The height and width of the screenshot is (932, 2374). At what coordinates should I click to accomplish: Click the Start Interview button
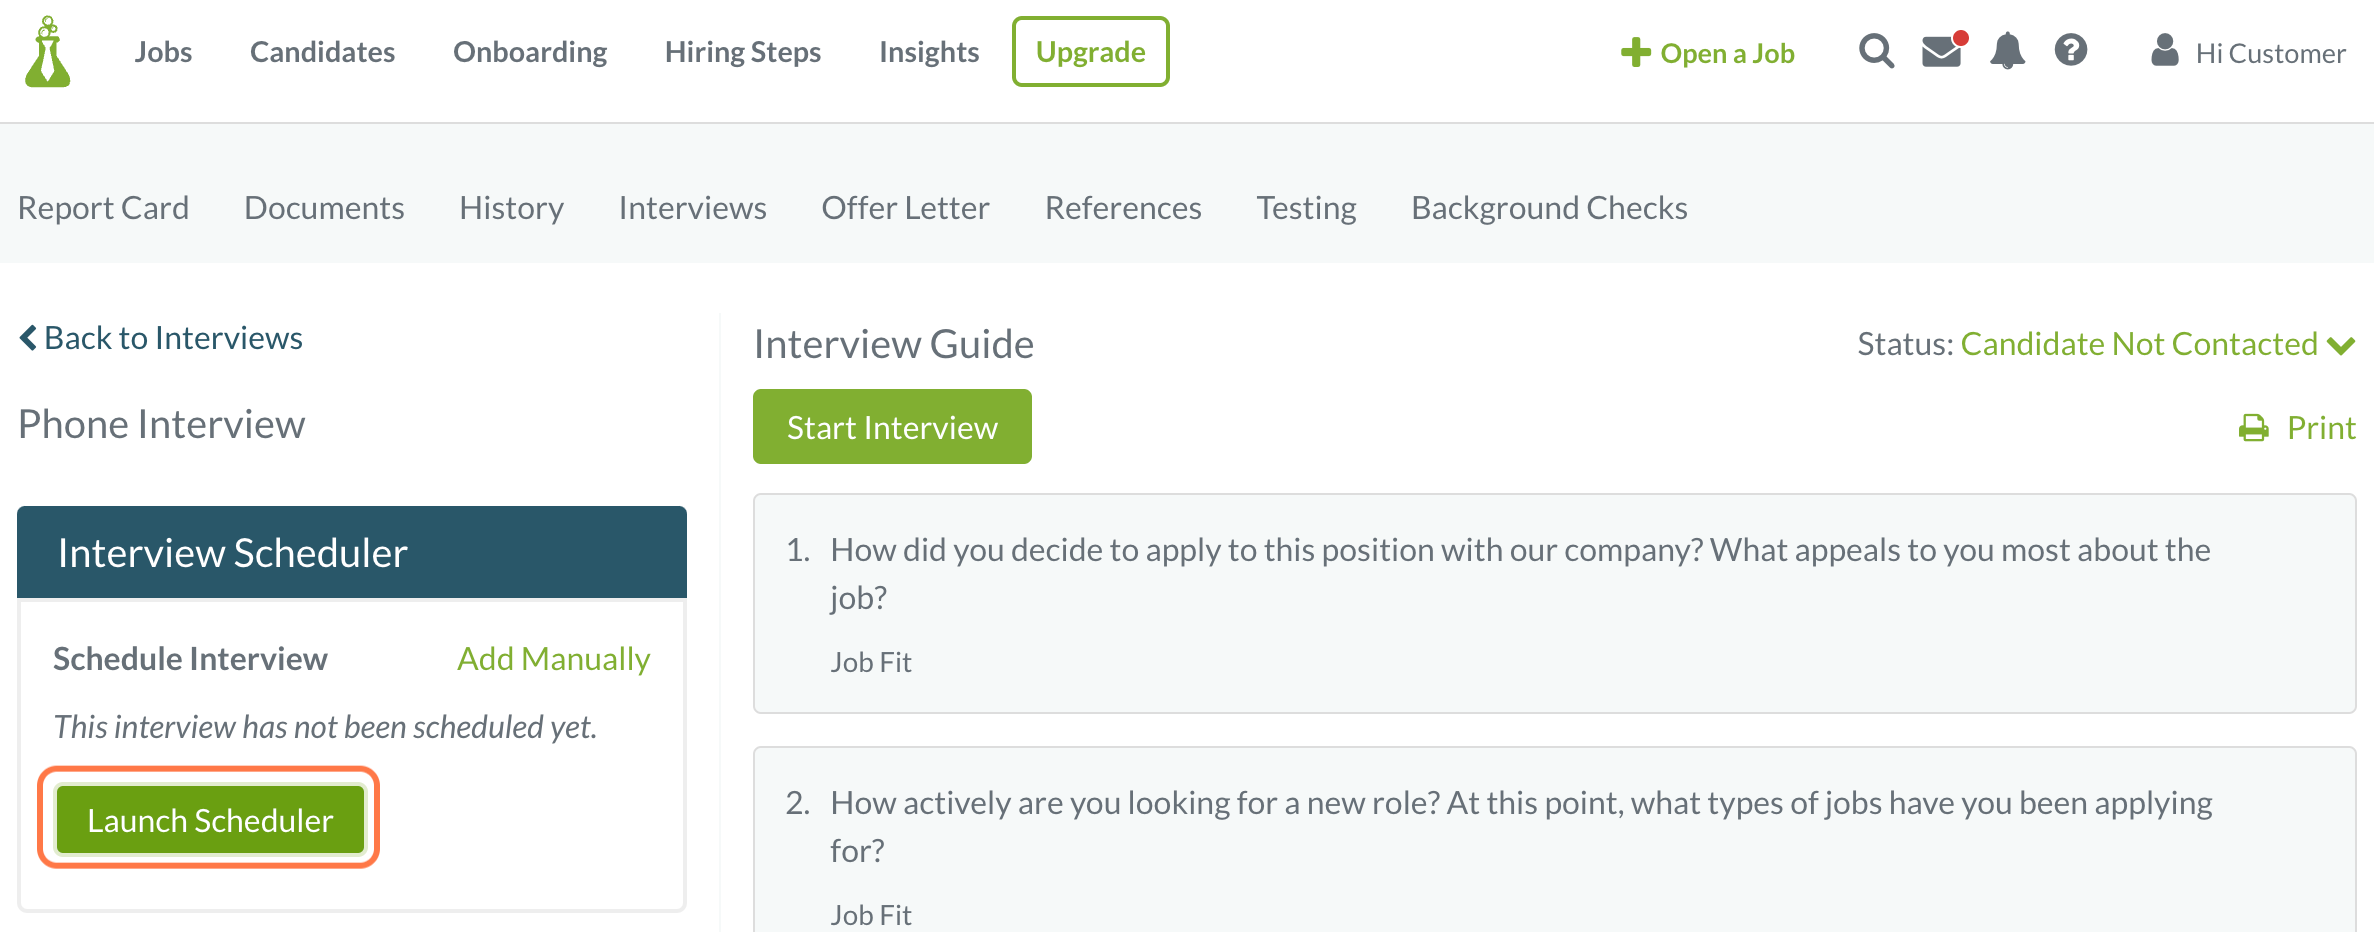[x=892, y=427]
